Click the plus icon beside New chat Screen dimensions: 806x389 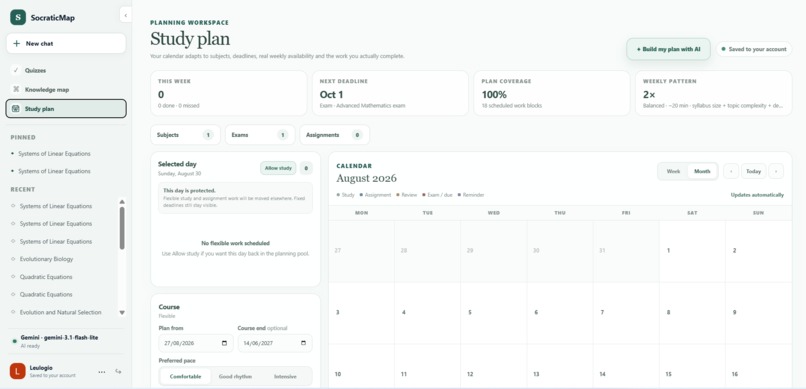(x=16, y=44)
